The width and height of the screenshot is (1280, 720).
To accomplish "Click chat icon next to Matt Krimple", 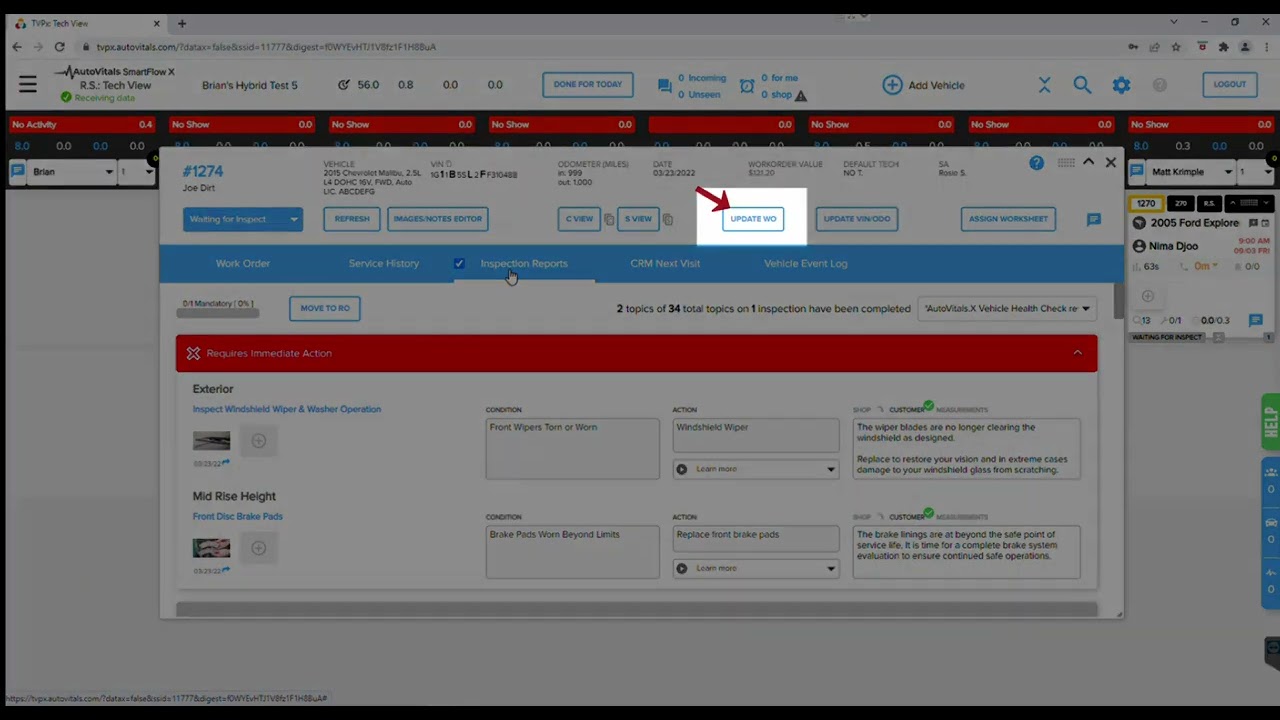I will [x=1137, y=172].
